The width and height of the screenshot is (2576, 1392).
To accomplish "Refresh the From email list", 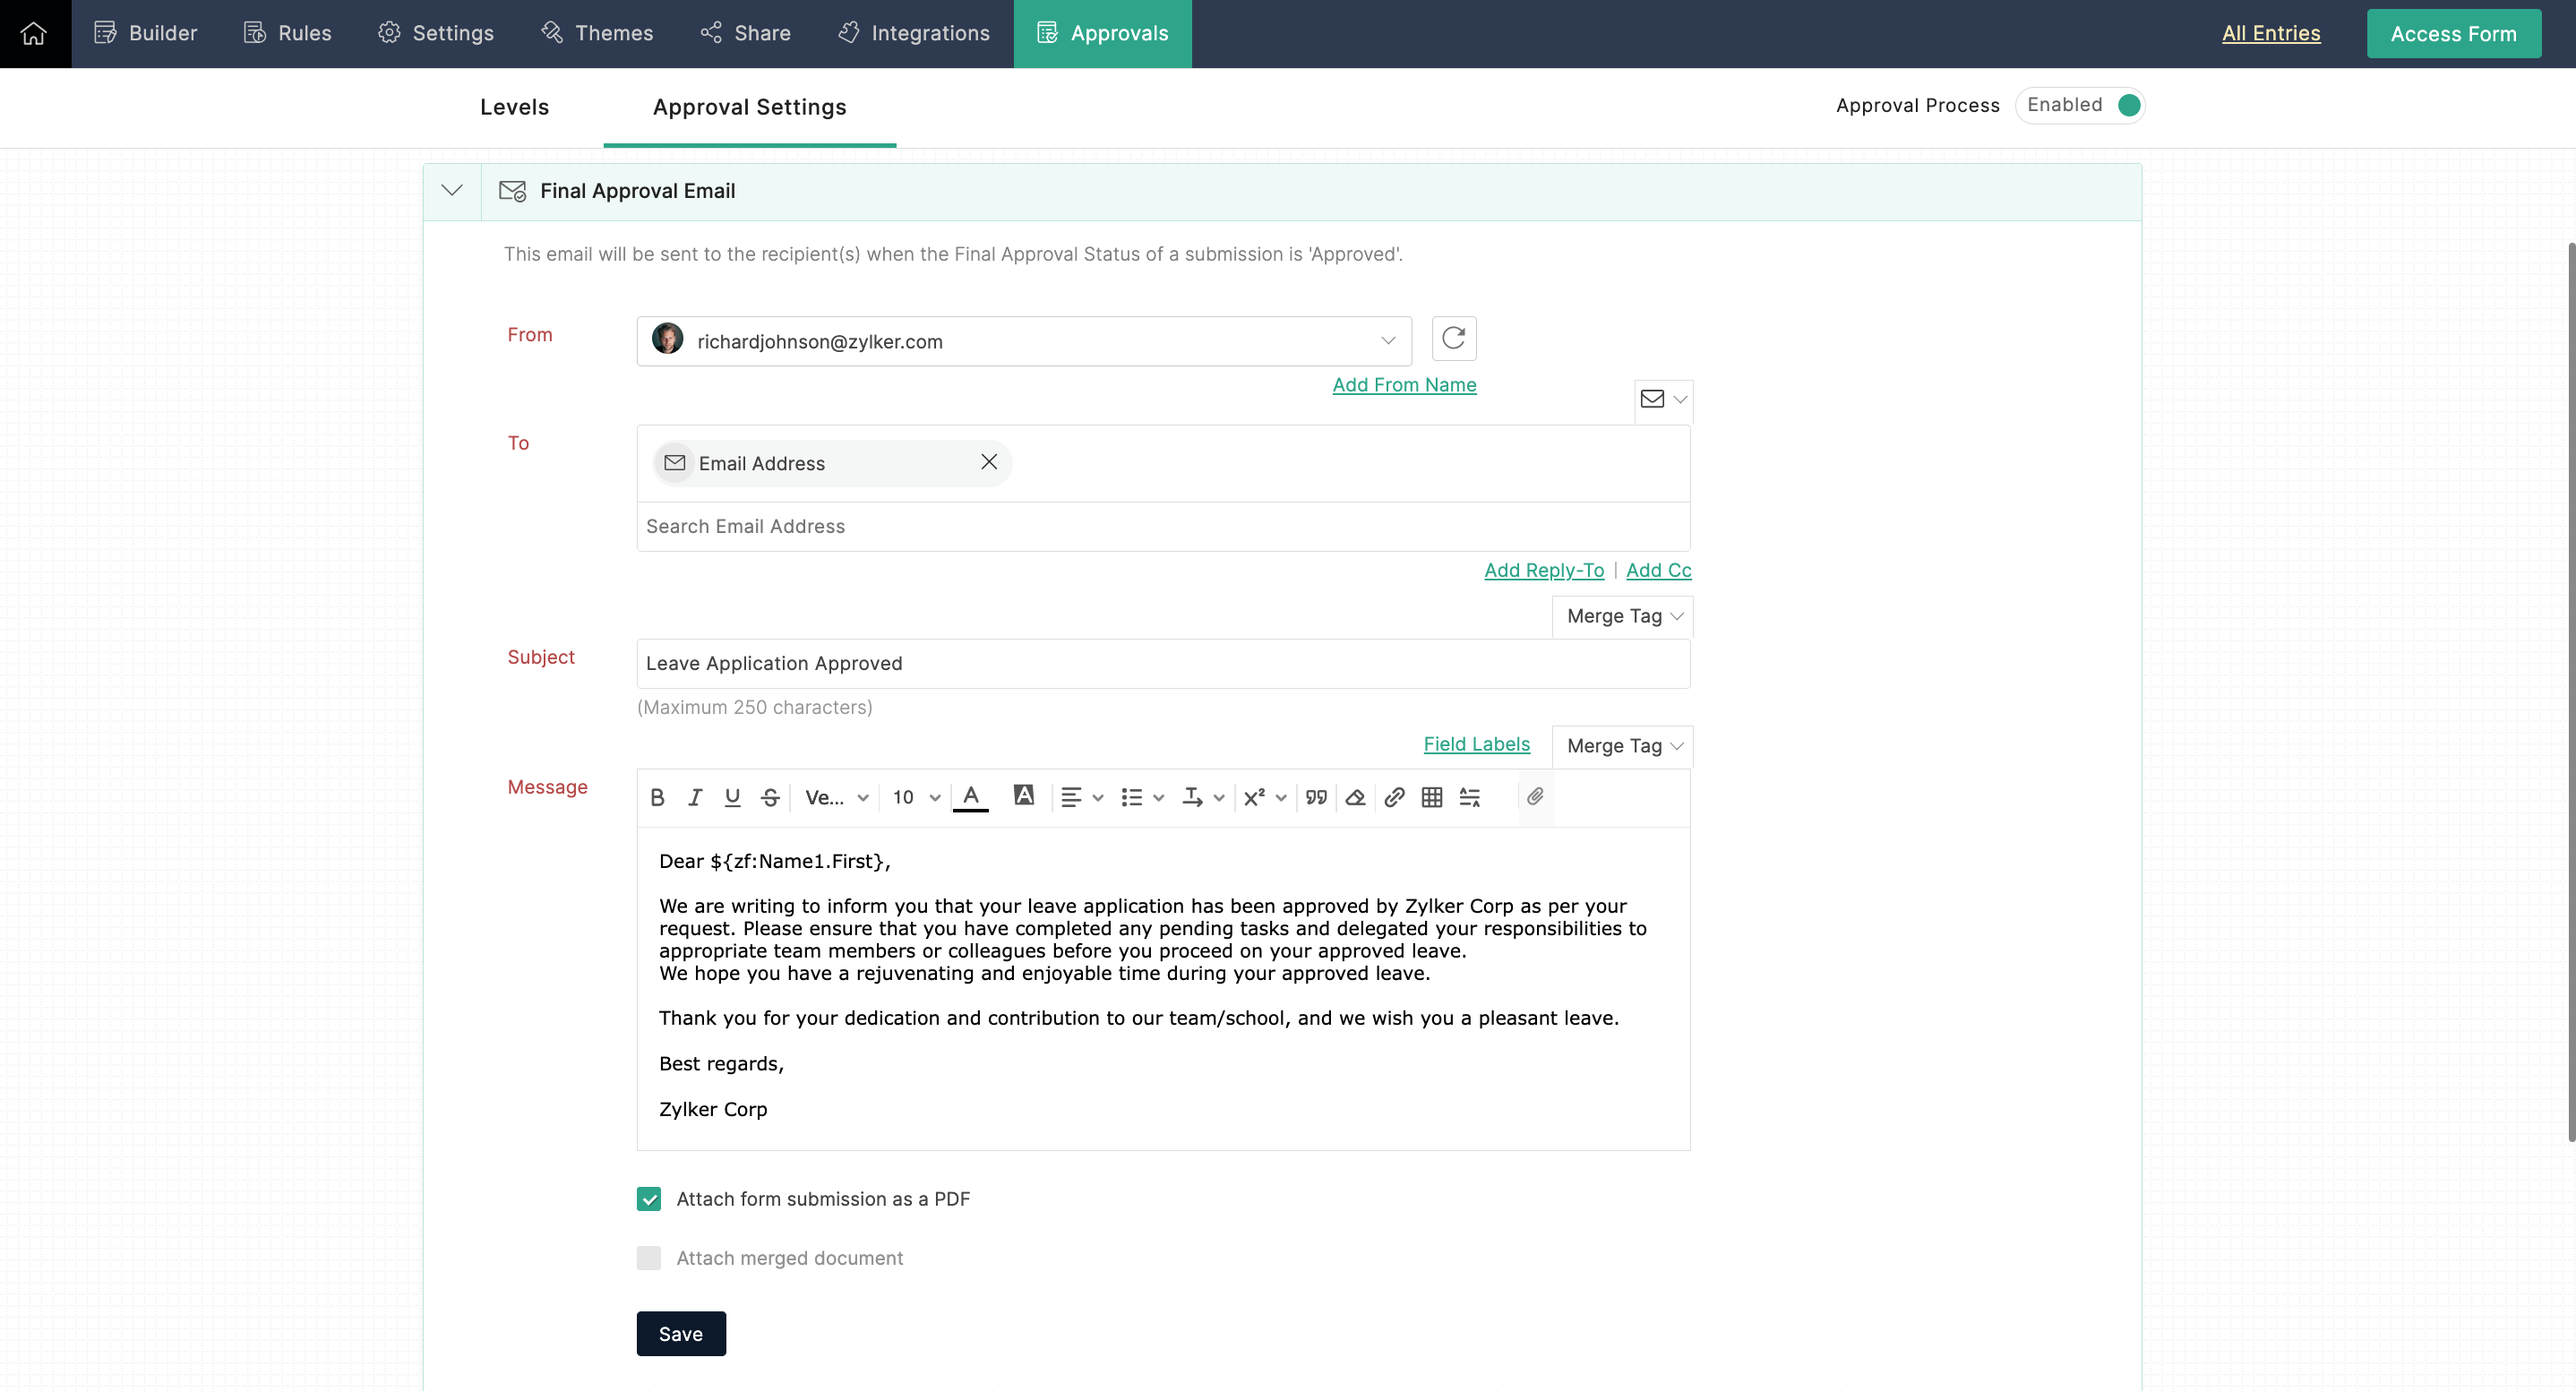I will pos(1453,338).
